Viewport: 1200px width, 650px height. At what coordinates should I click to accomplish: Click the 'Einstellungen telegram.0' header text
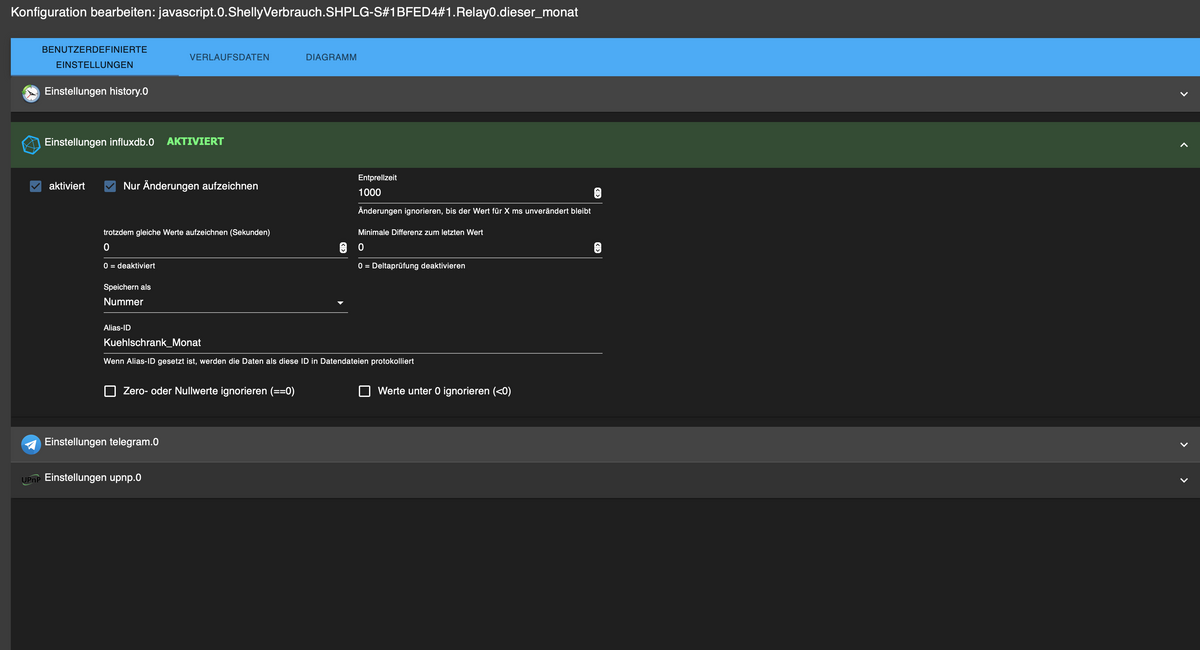[102, 441]
